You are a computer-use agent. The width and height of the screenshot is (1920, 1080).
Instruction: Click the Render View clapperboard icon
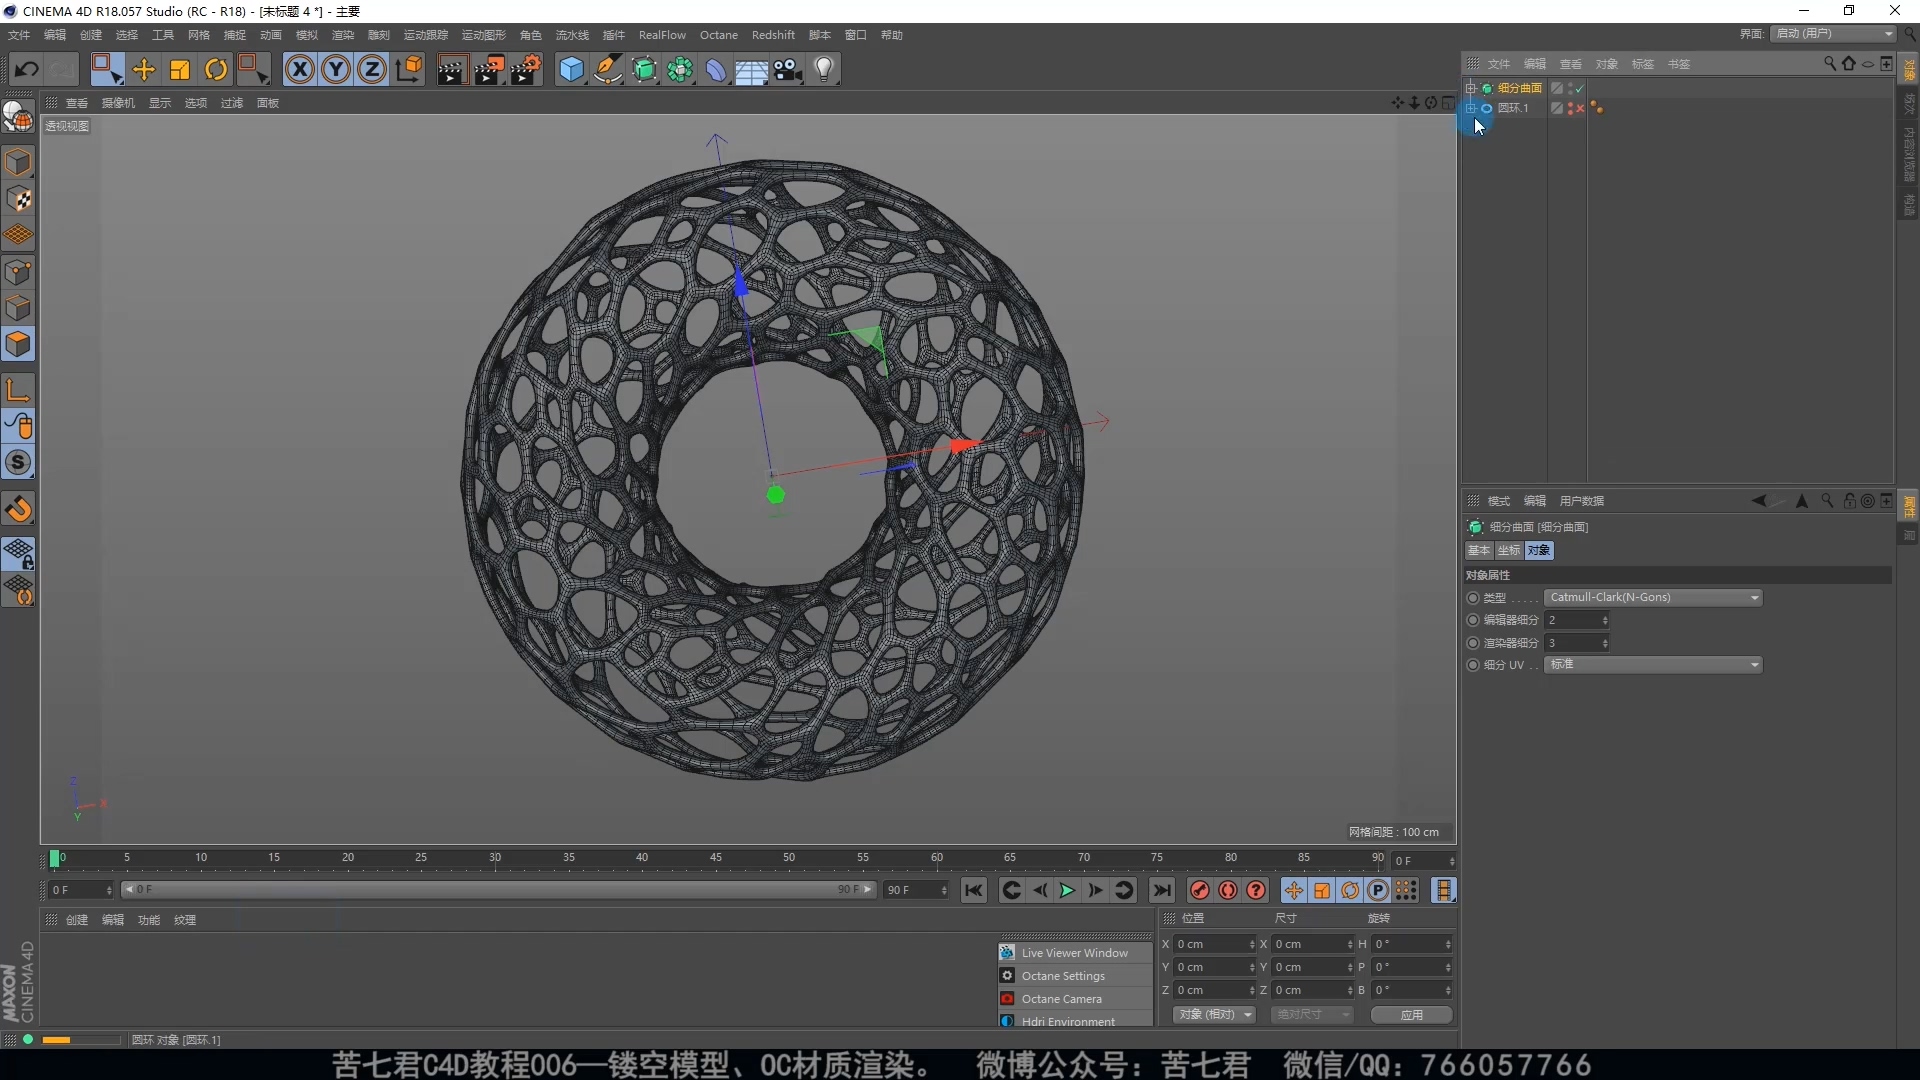[x=452, y=69]
